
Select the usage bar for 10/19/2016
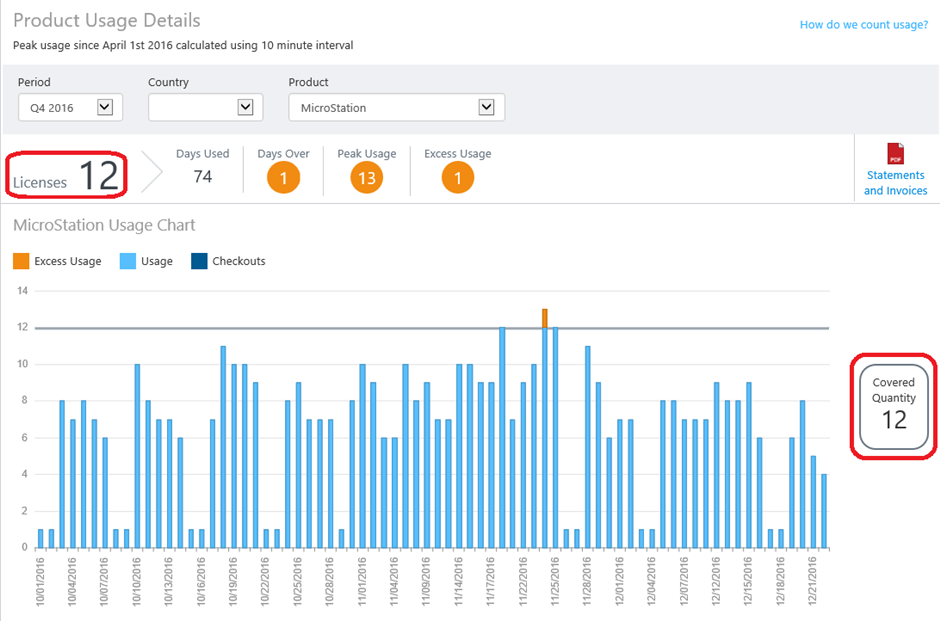coord(234,456)
